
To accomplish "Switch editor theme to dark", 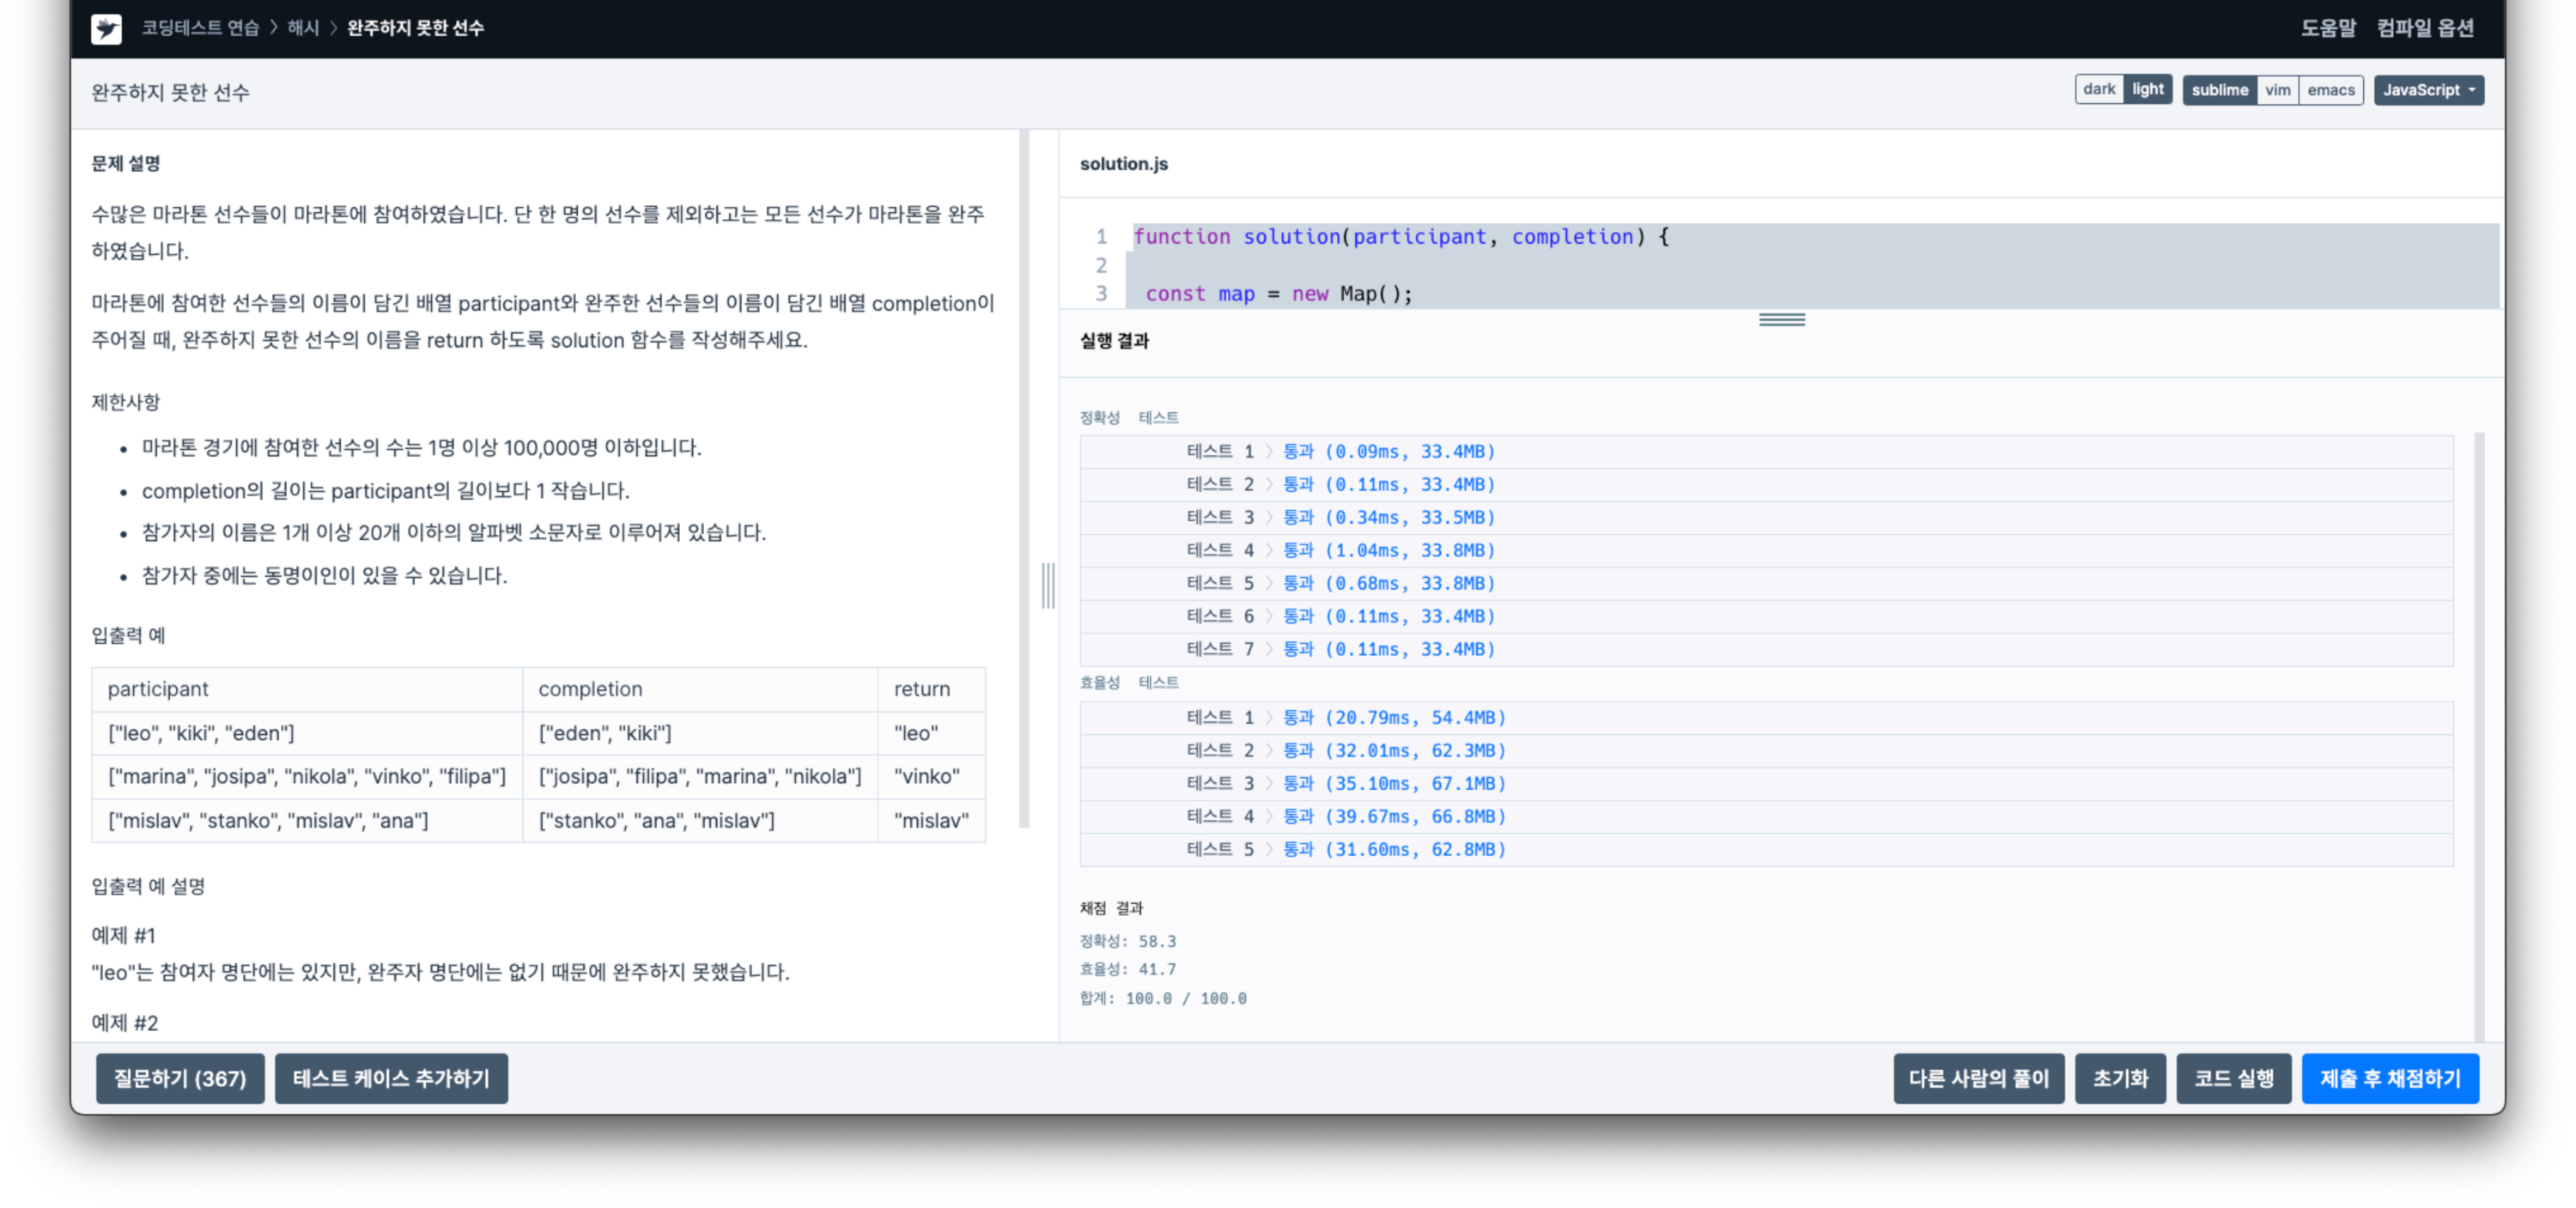I will click(2098, 89).
